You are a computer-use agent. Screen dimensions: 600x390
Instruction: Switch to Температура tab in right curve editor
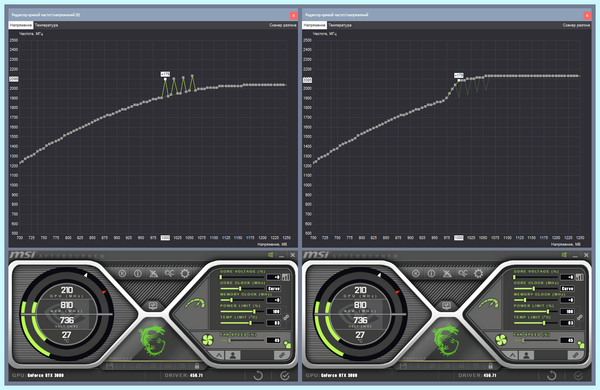[340, 25]
